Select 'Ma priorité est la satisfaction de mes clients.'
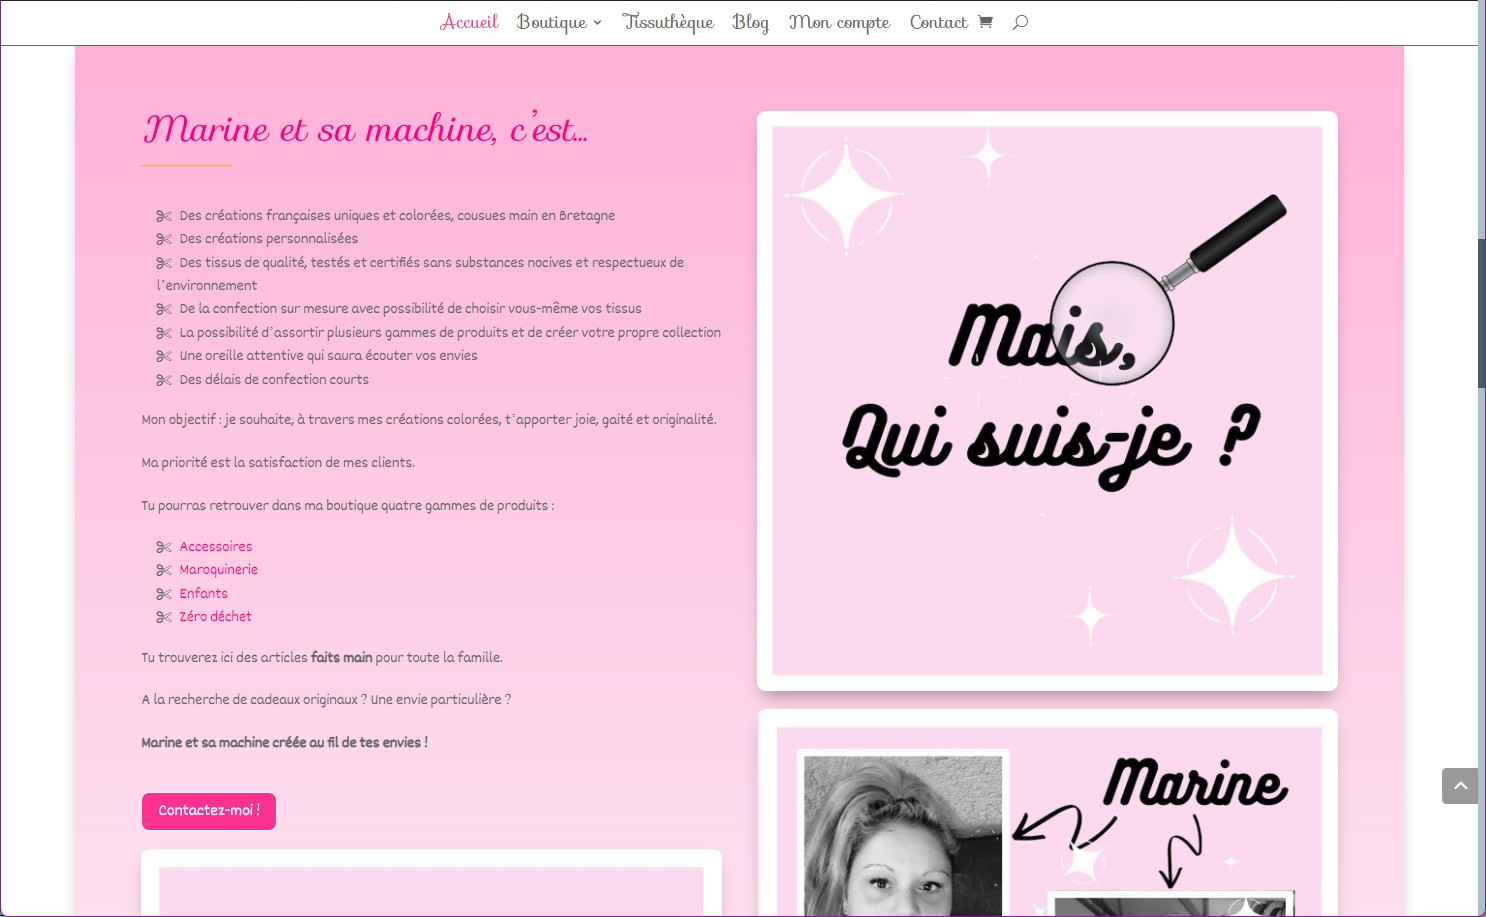 click(278, 462)
